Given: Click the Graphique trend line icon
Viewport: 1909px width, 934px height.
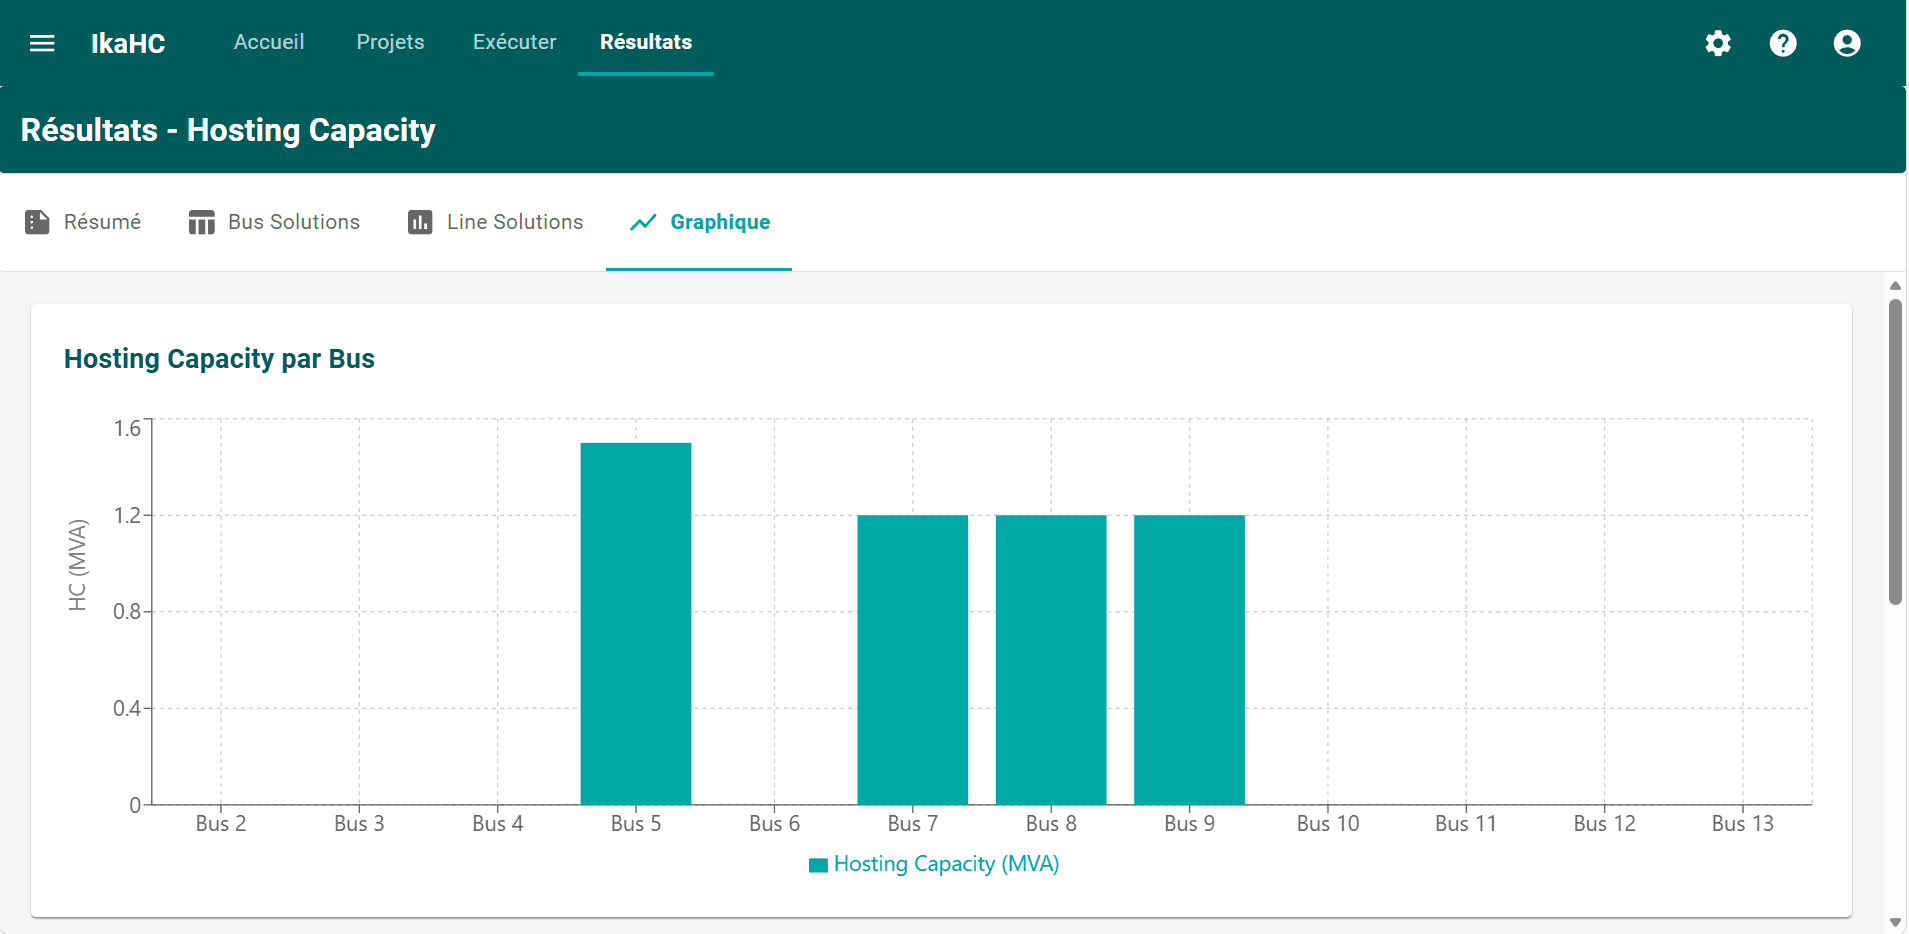Looking at the screenshot, I should coord(643,222).
